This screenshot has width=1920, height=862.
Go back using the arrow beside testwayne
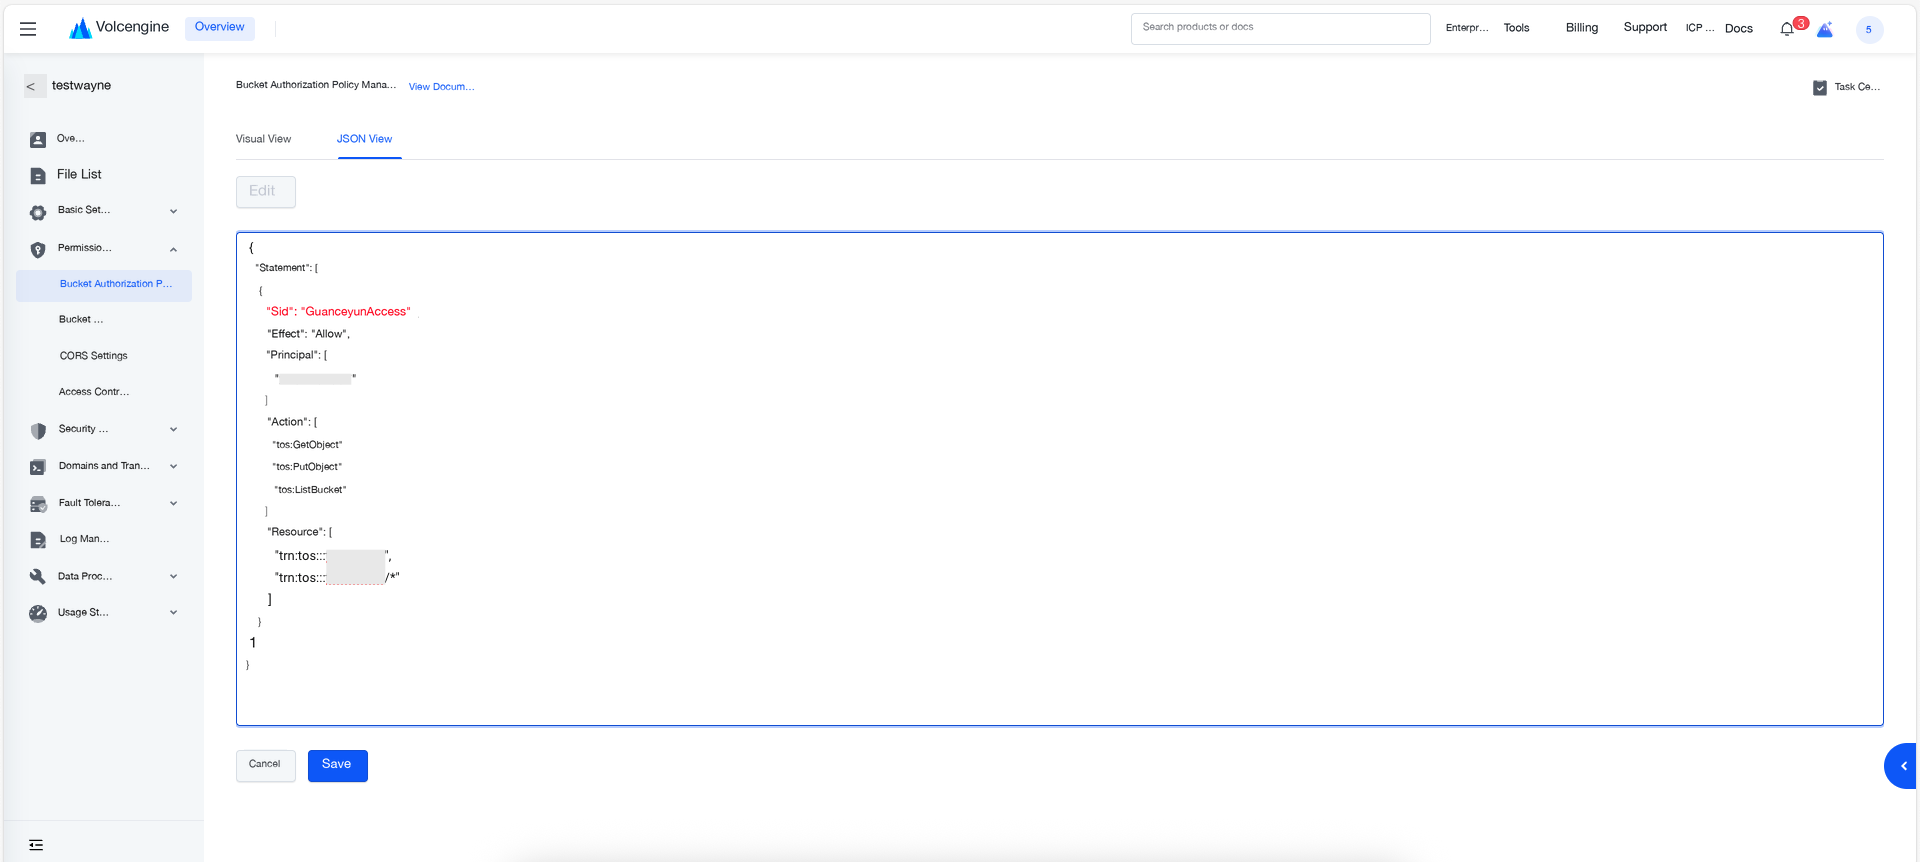[x=31, y=86]
